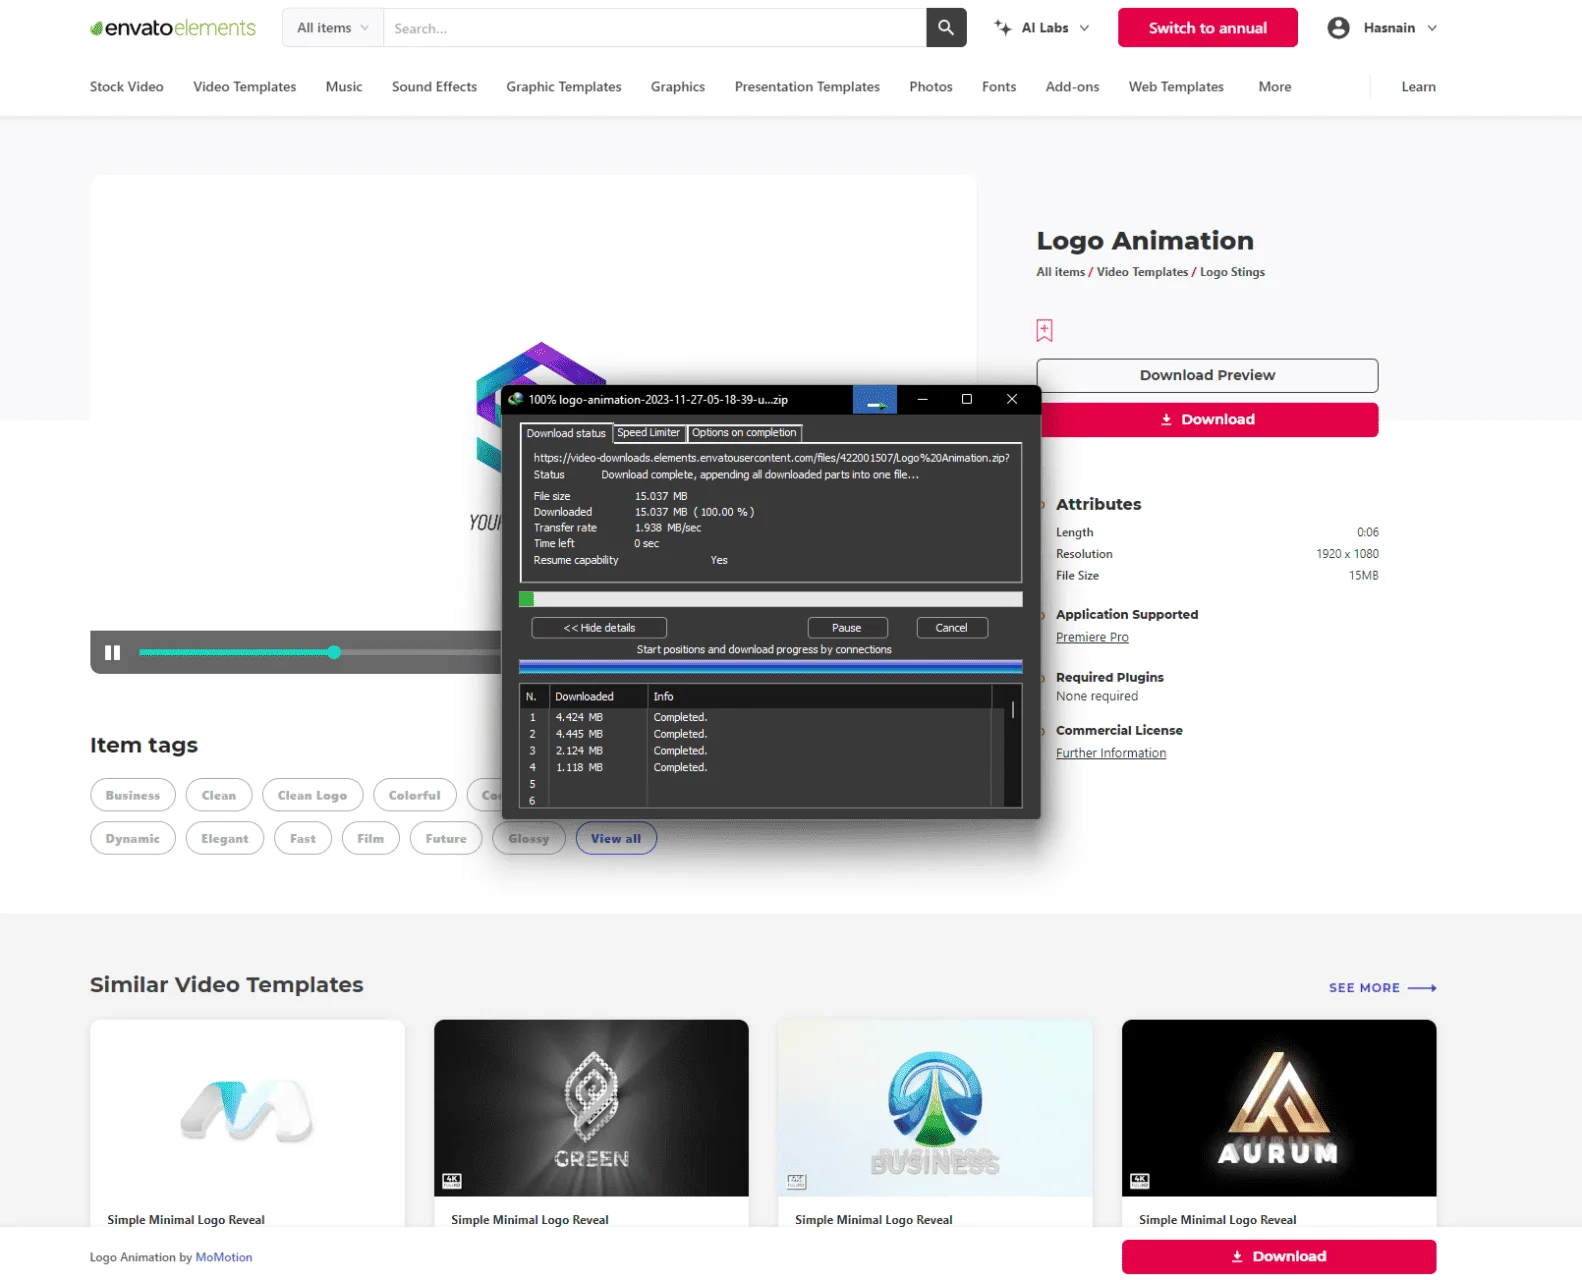Switch to the Download status tab

point(566,433)
